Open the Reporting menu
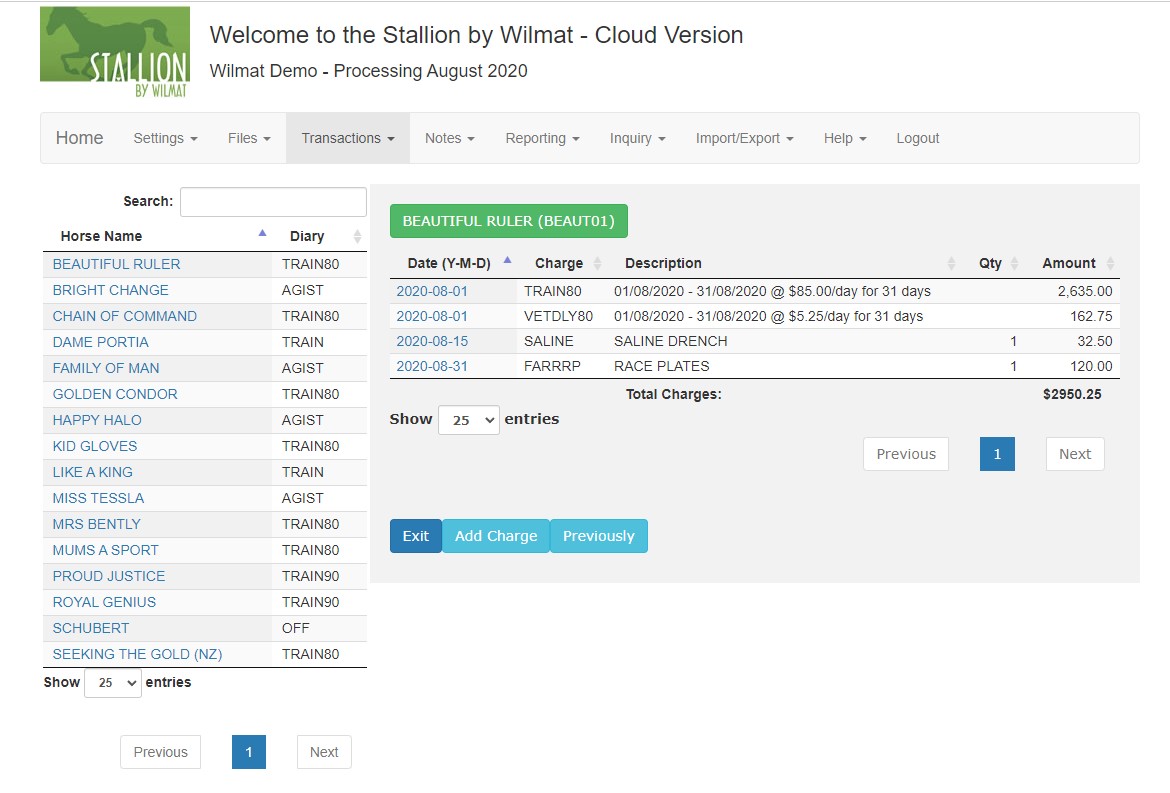1170x793 pixels. click(x=542, y=138)
